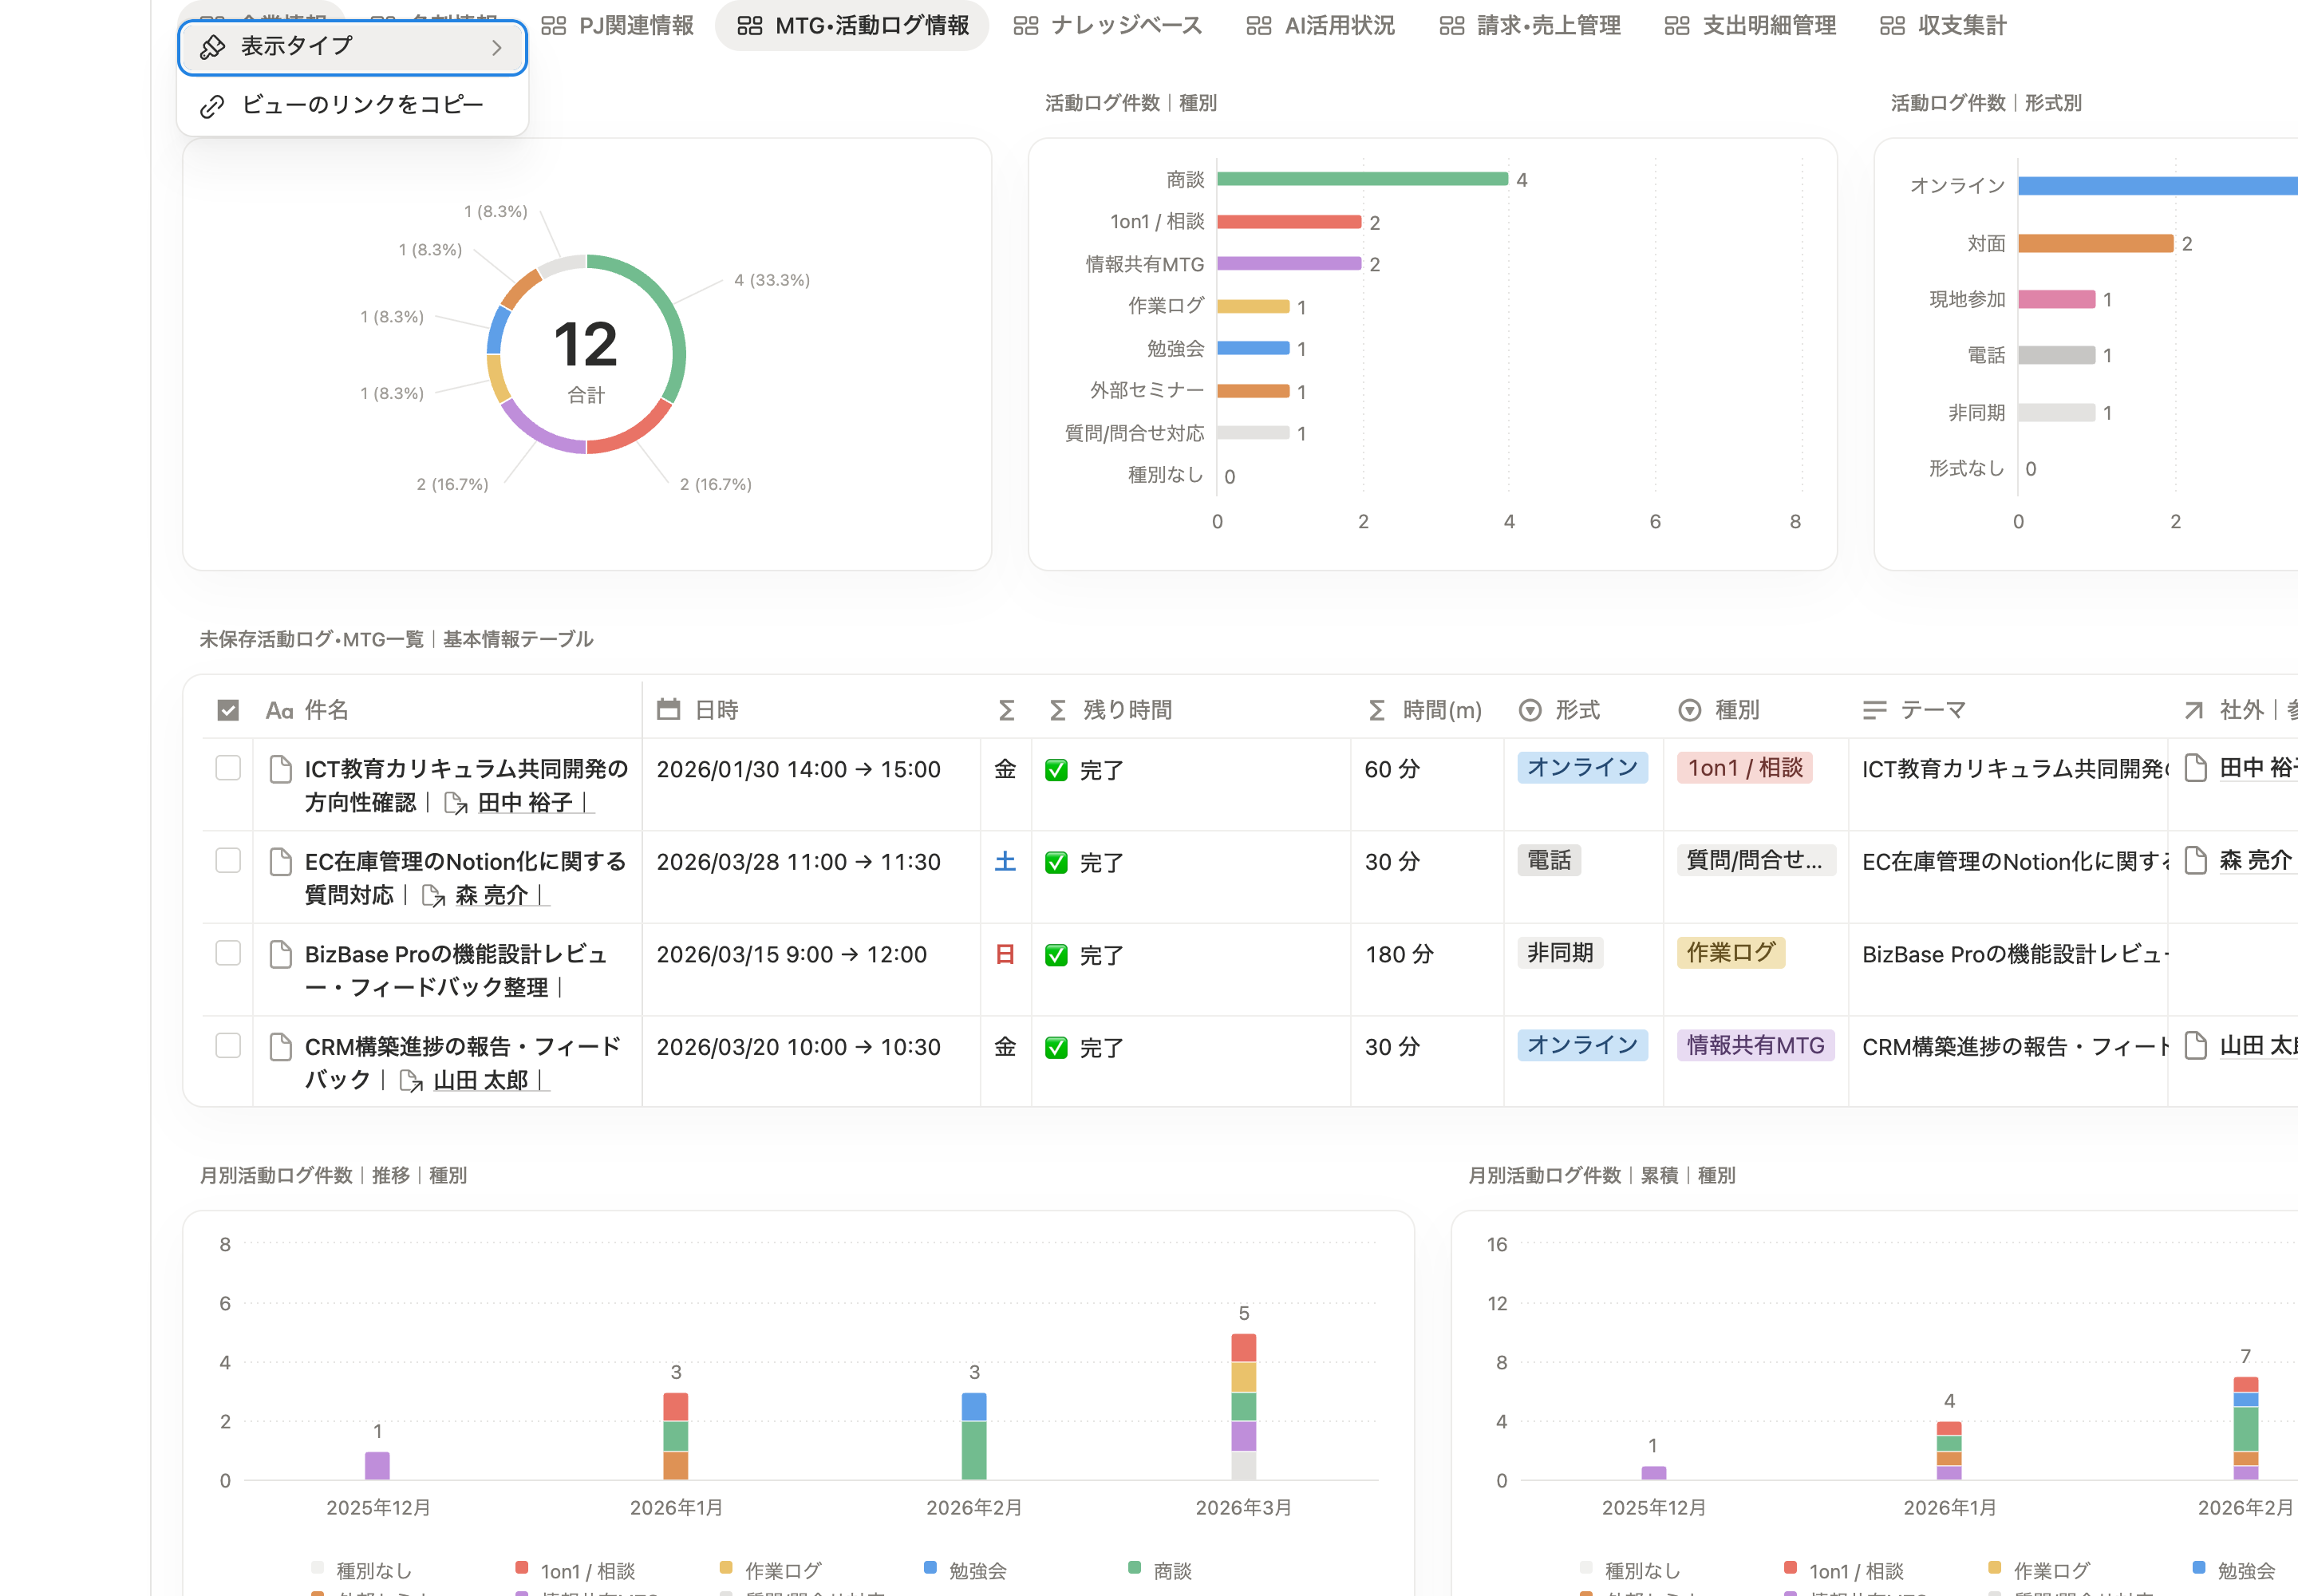Click the 非同期 format tag
2298x1596 pixels.
[x=1560, y=952]
